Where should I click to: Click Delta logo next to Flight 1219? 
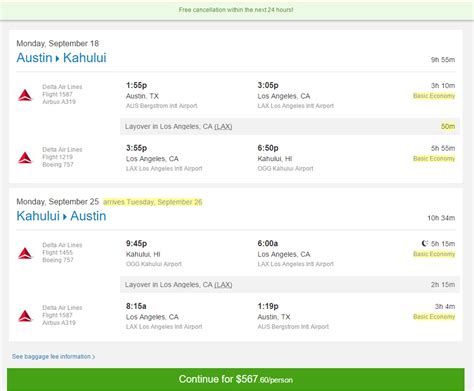(x=25, y=158)
